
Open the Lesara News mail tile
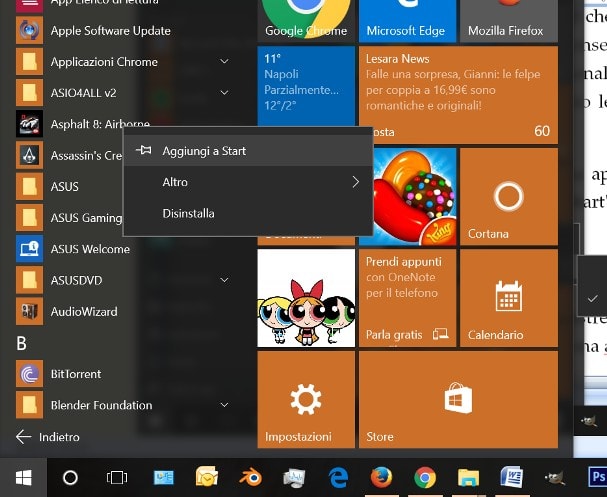coord(458,95)
